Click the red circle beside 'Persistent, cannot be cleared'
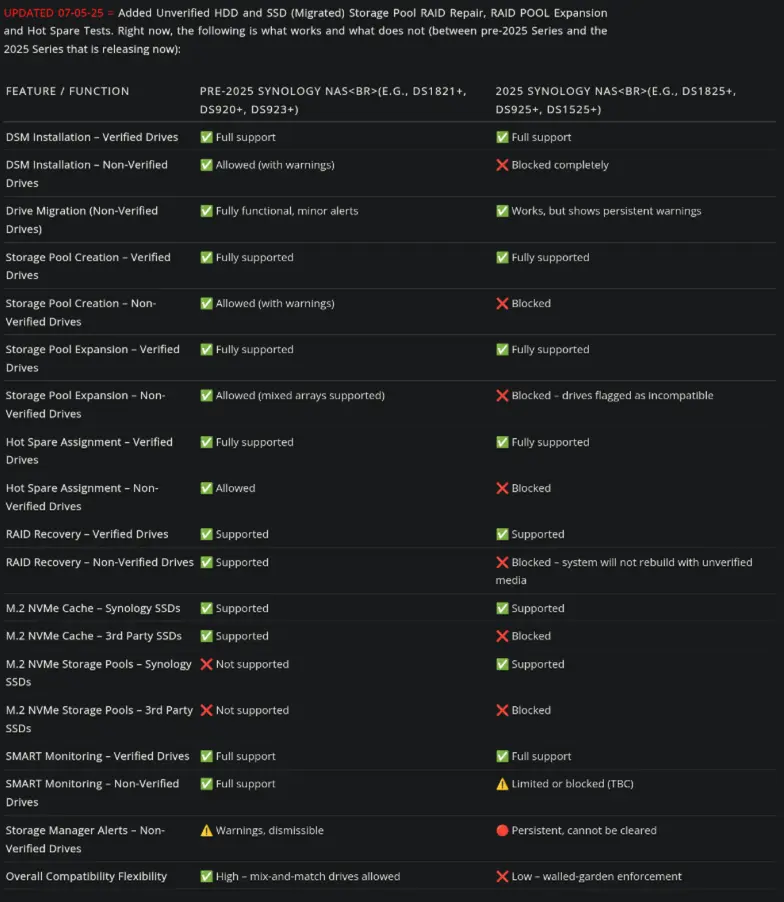Screen dimensions: 784x902 pyautogui.click(x=502, y=830)
